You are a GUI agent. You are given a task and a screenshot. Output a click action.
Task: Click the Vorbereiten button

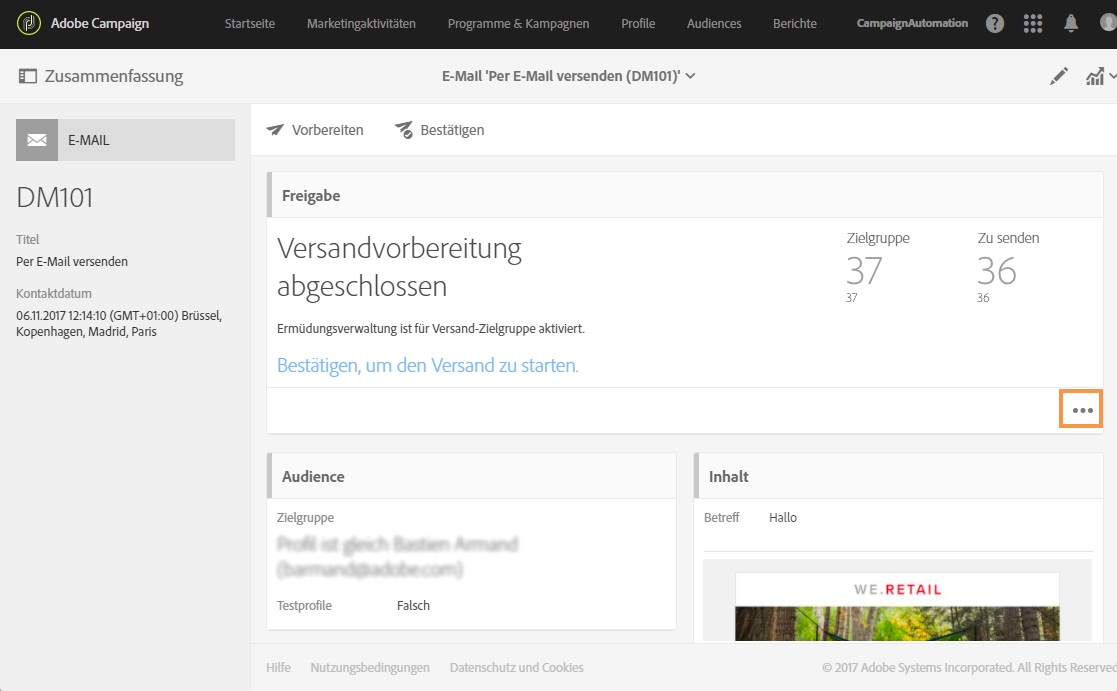coord(315,130)
